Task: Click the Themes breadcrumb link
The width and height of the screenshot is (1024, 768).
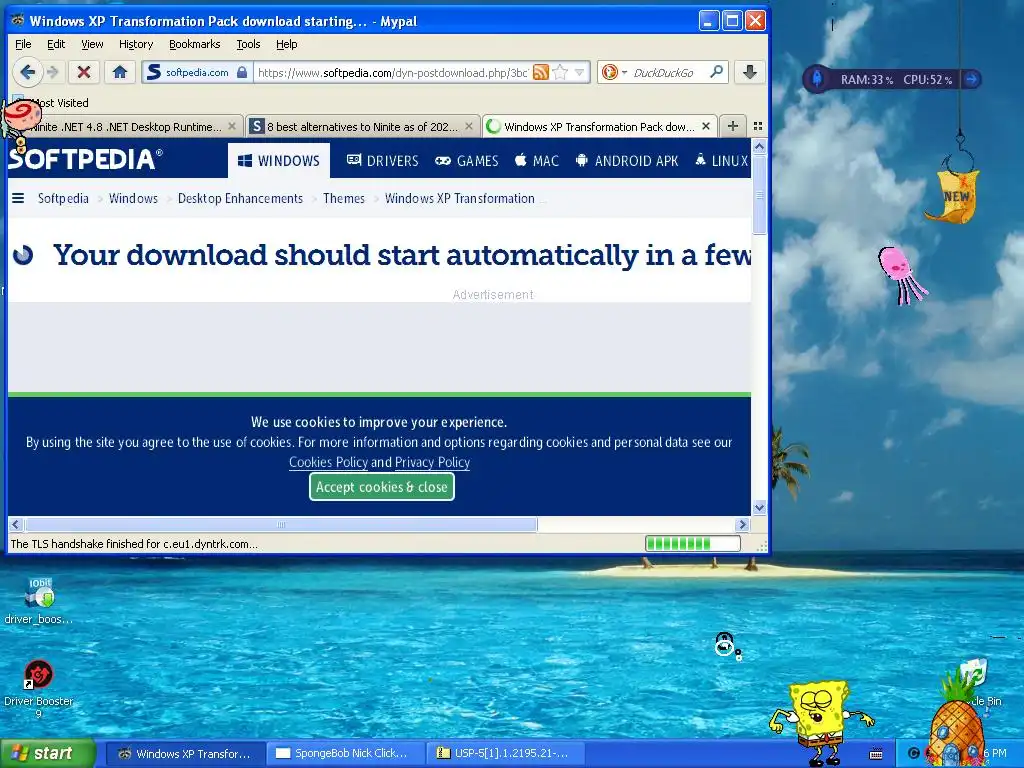Action: (x=344, y=199)
